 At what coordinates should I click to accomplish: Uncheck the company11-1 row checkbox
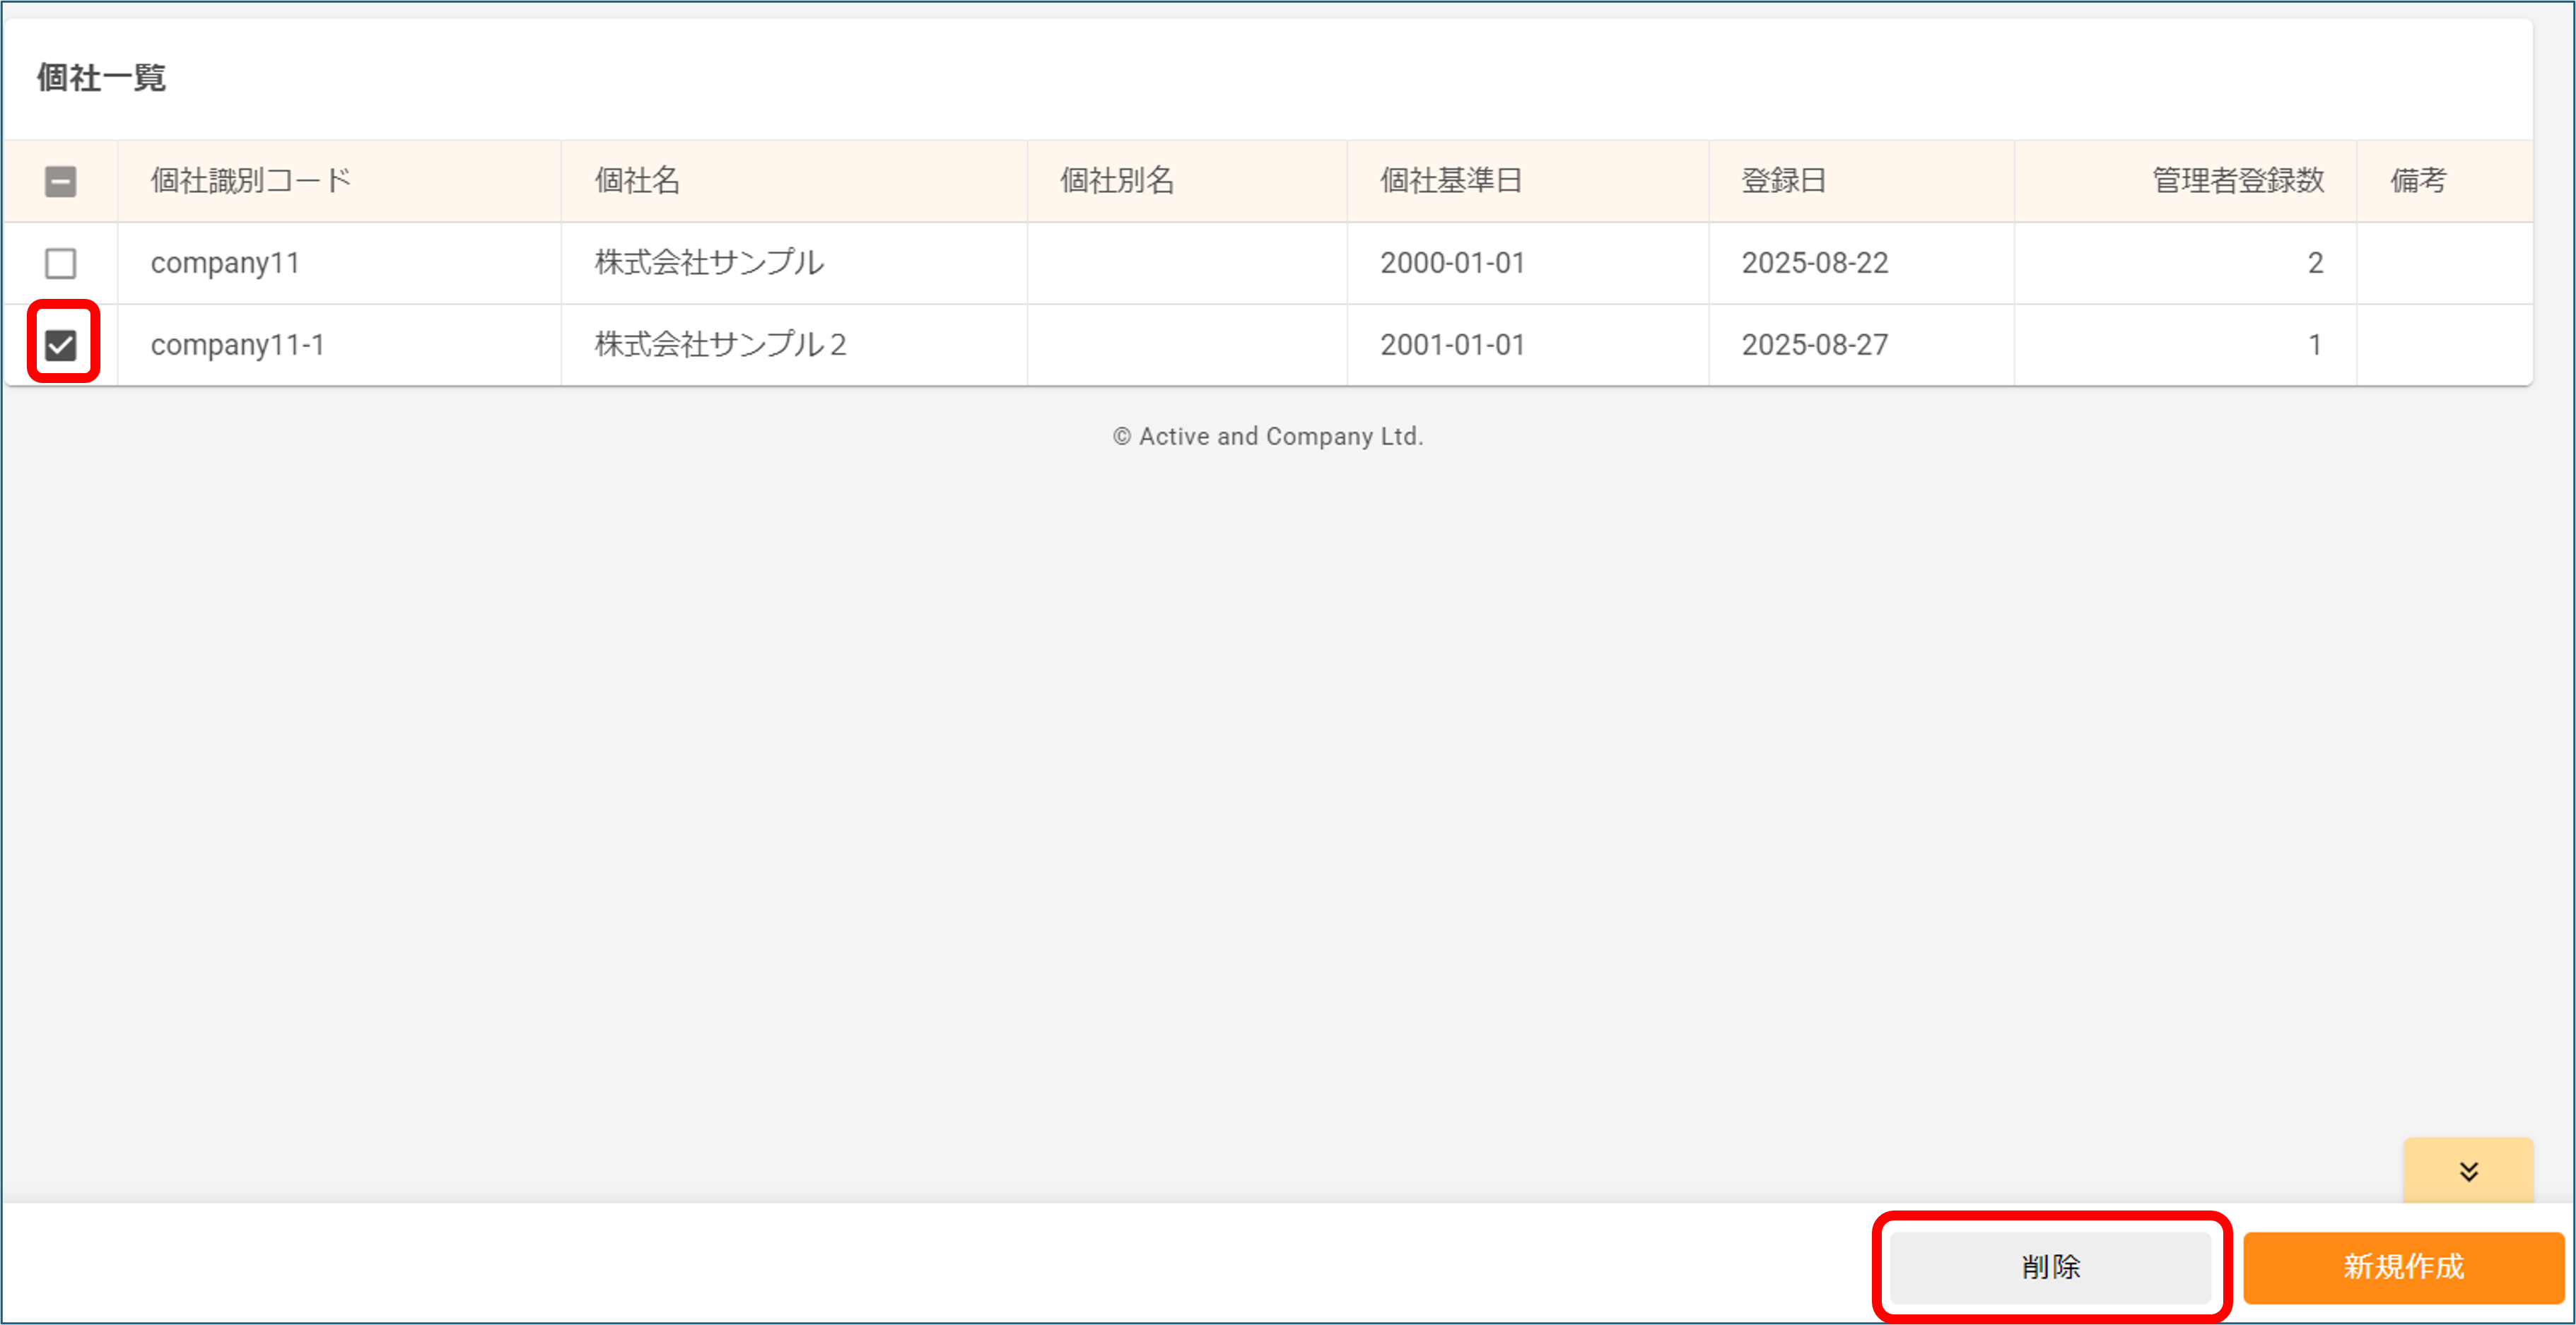tap(61, 345)
